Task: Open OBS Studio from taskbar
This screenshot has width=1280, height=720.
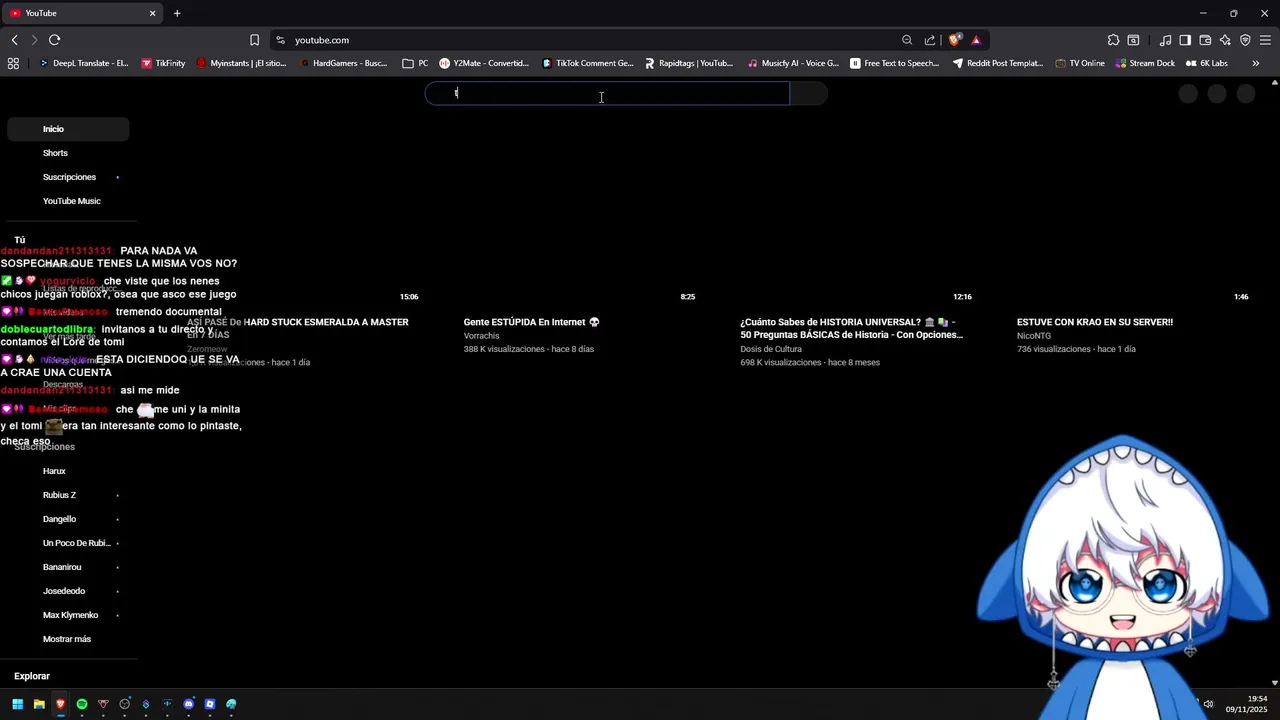Action: 124,704
